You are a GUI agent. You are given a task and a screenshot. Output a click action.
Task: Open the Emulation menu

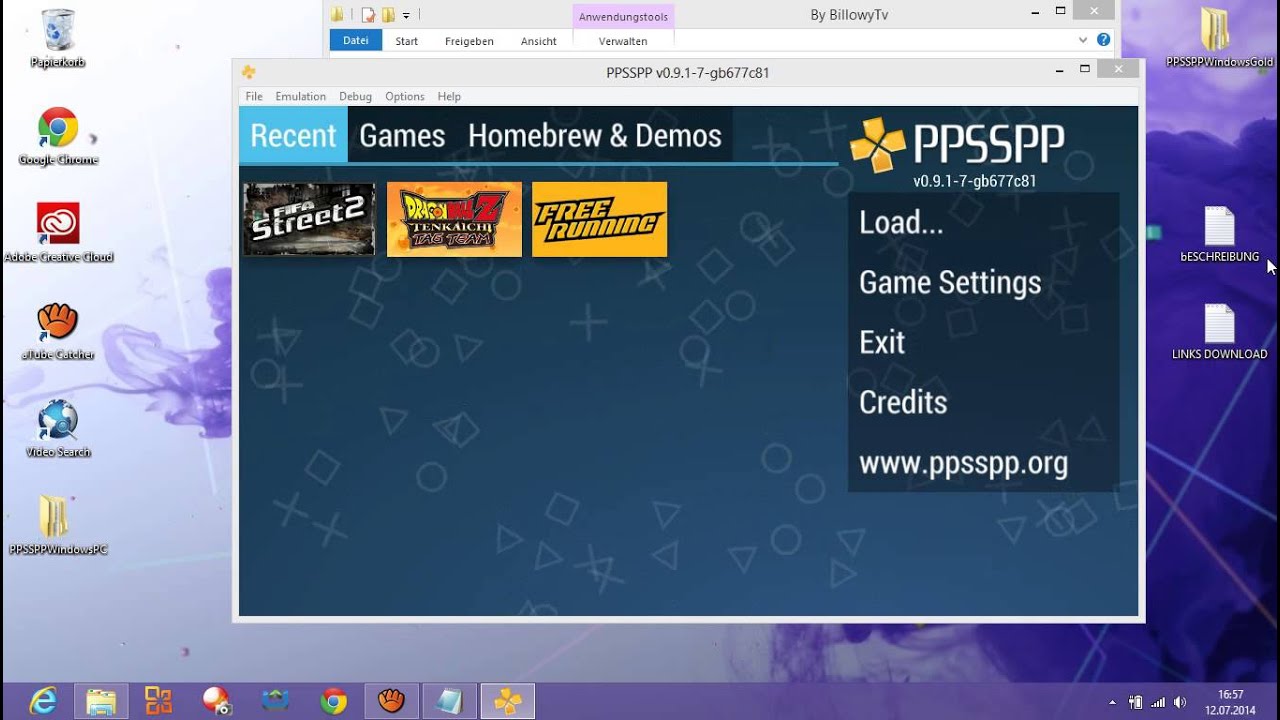301,96
